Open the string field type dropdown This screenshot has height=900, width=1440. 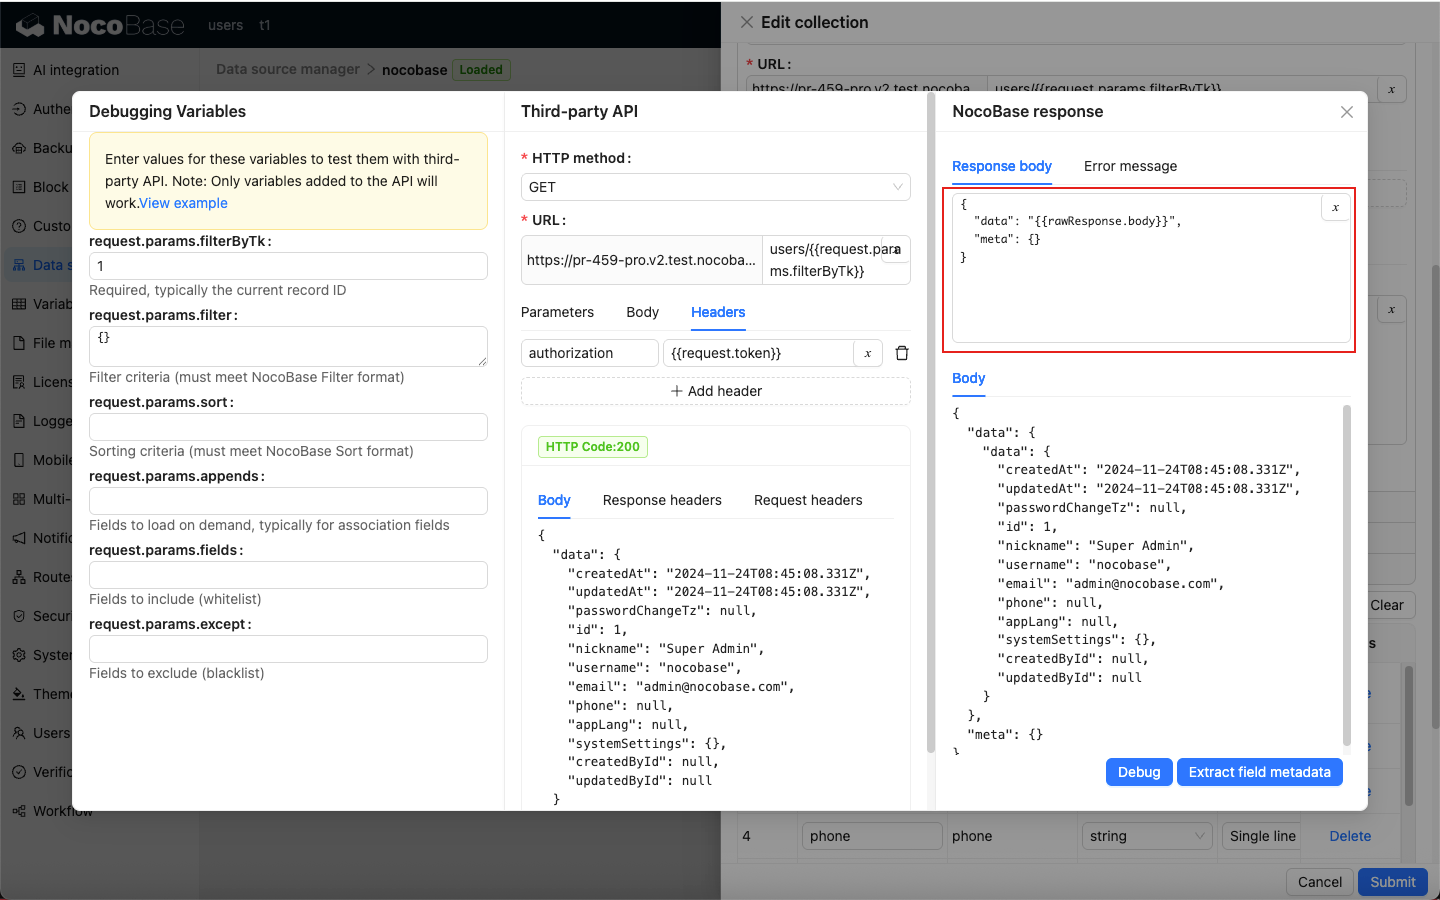(x=1146, y=836)
